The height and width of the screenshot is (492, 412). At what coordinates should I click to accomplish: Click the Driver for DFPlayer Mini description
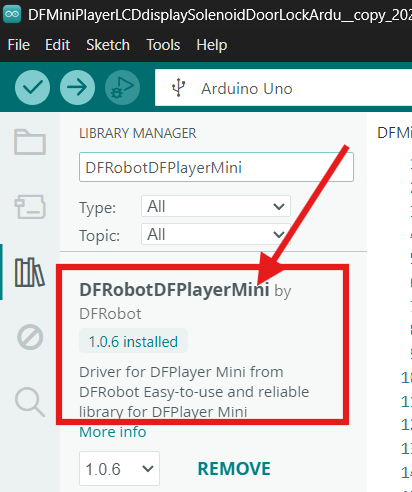194,392
